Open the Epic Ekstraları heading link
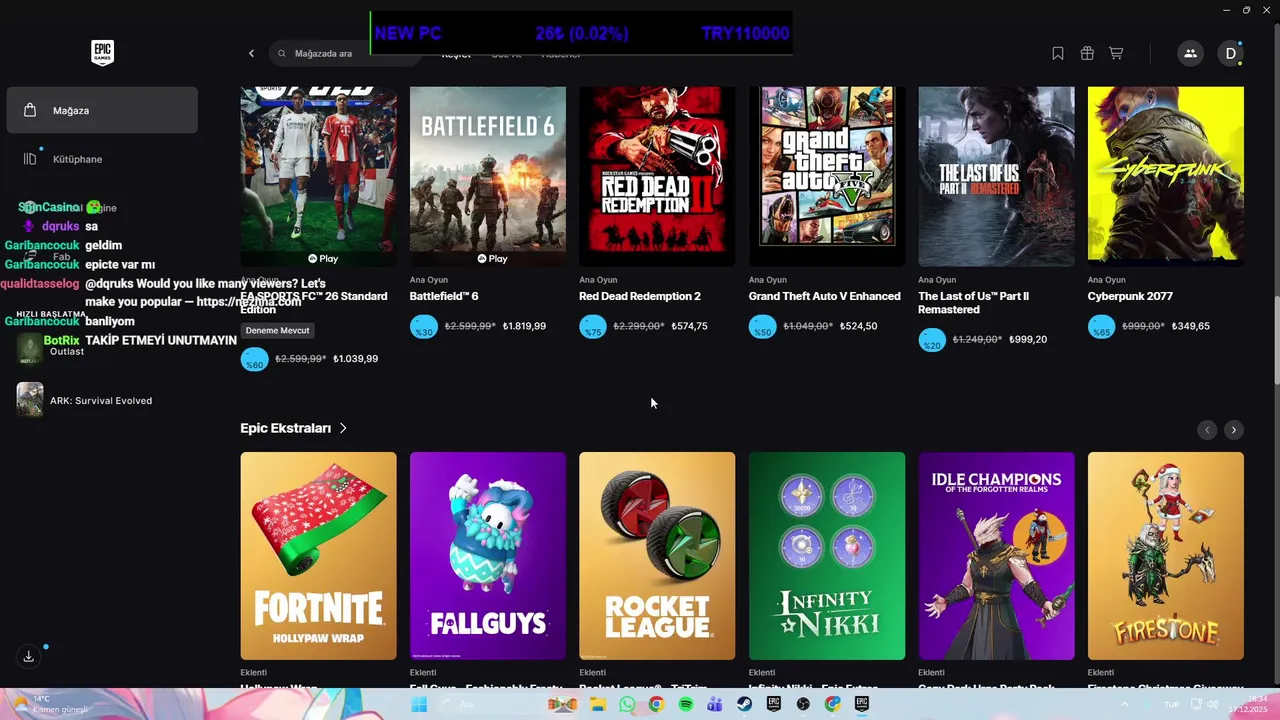 point(285,428)
